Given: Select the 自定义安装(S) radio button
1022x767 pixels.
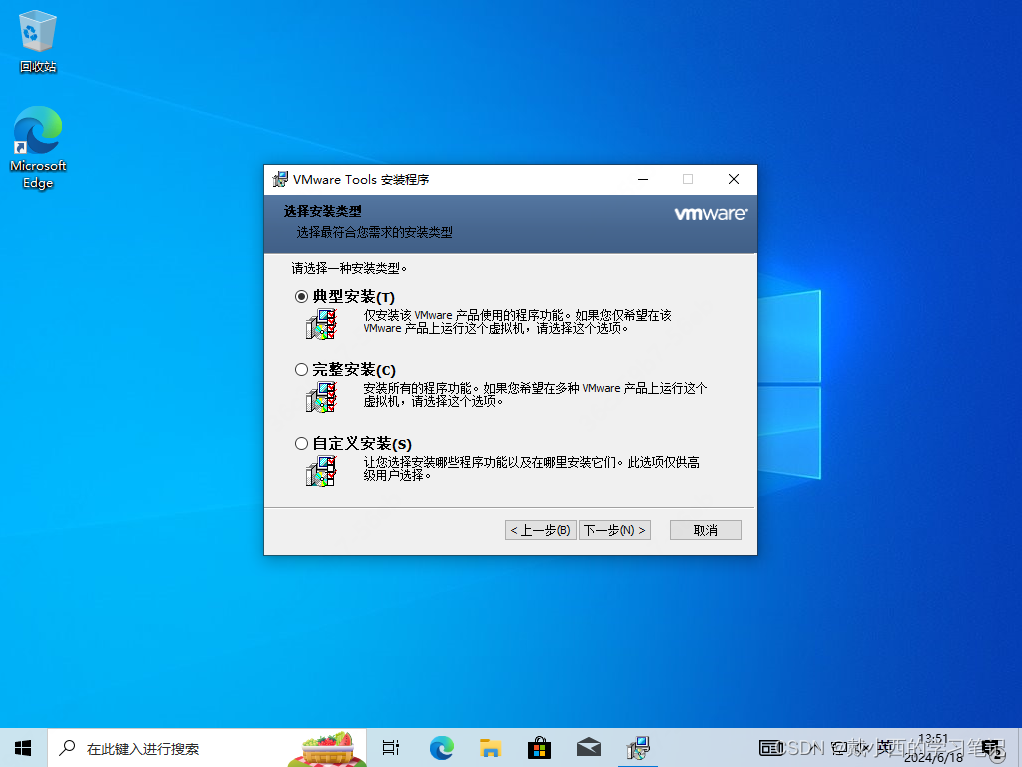Looking at the screenshot, I should point(301,444).
